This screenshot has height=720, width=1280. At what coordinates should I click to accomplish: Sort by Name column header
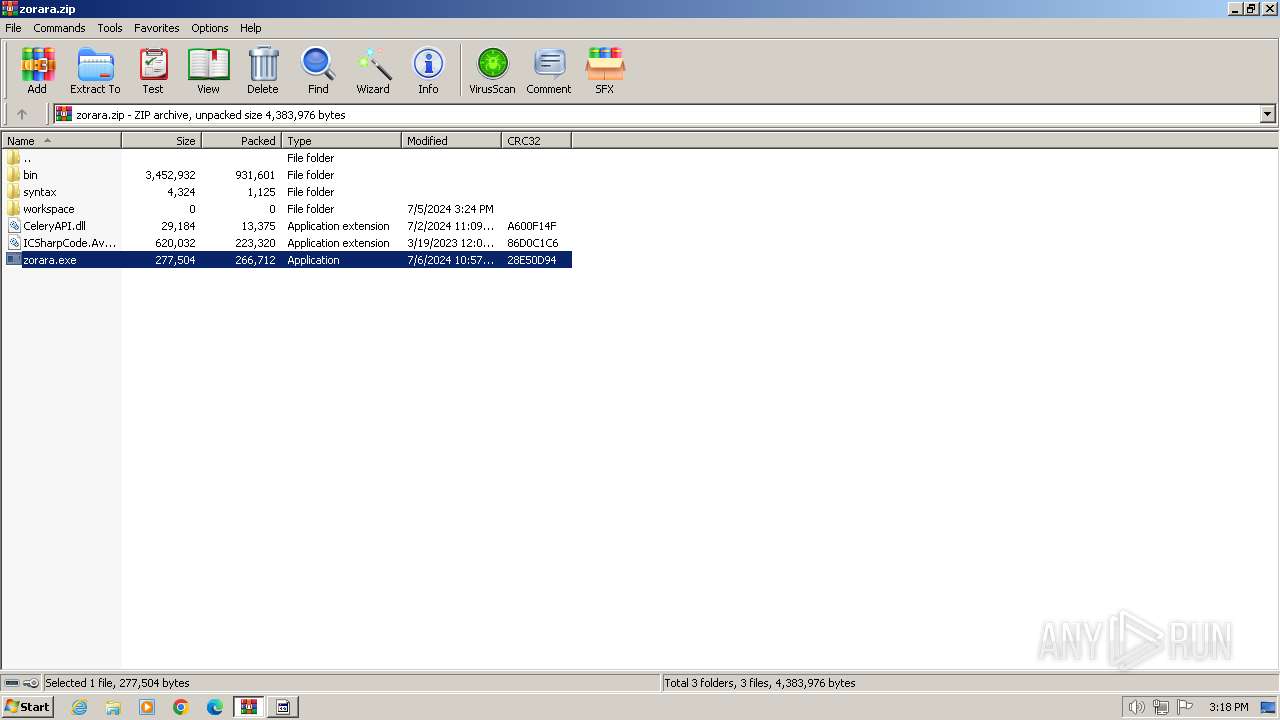click(x=61, y=141)
